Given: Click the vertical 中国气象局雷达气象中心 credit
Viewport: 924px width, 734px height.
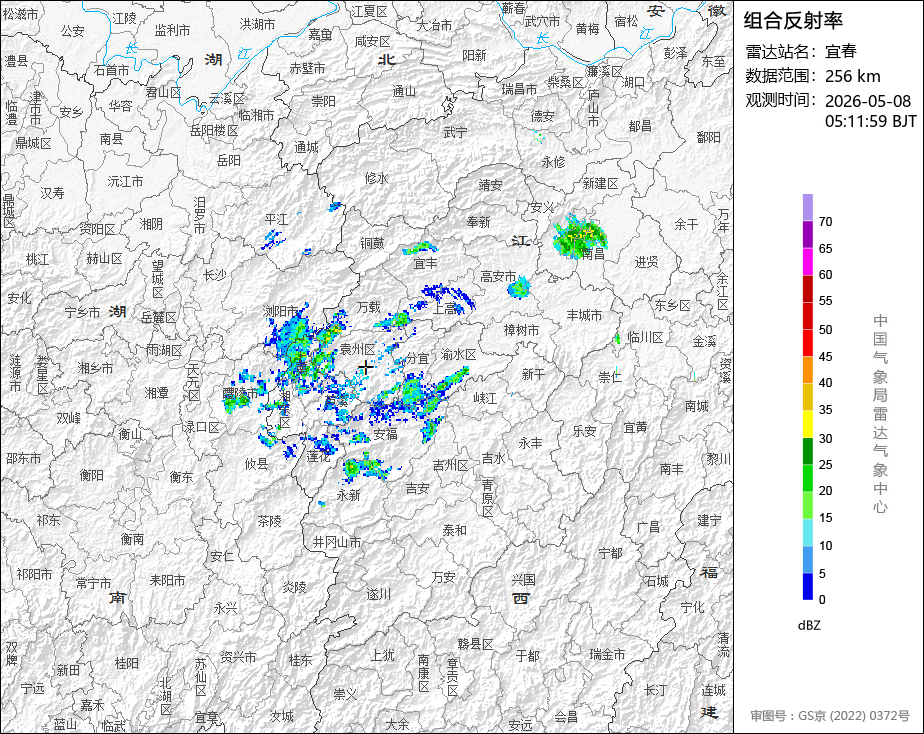Looking at the screenshot, I should (x=880, y=414).
